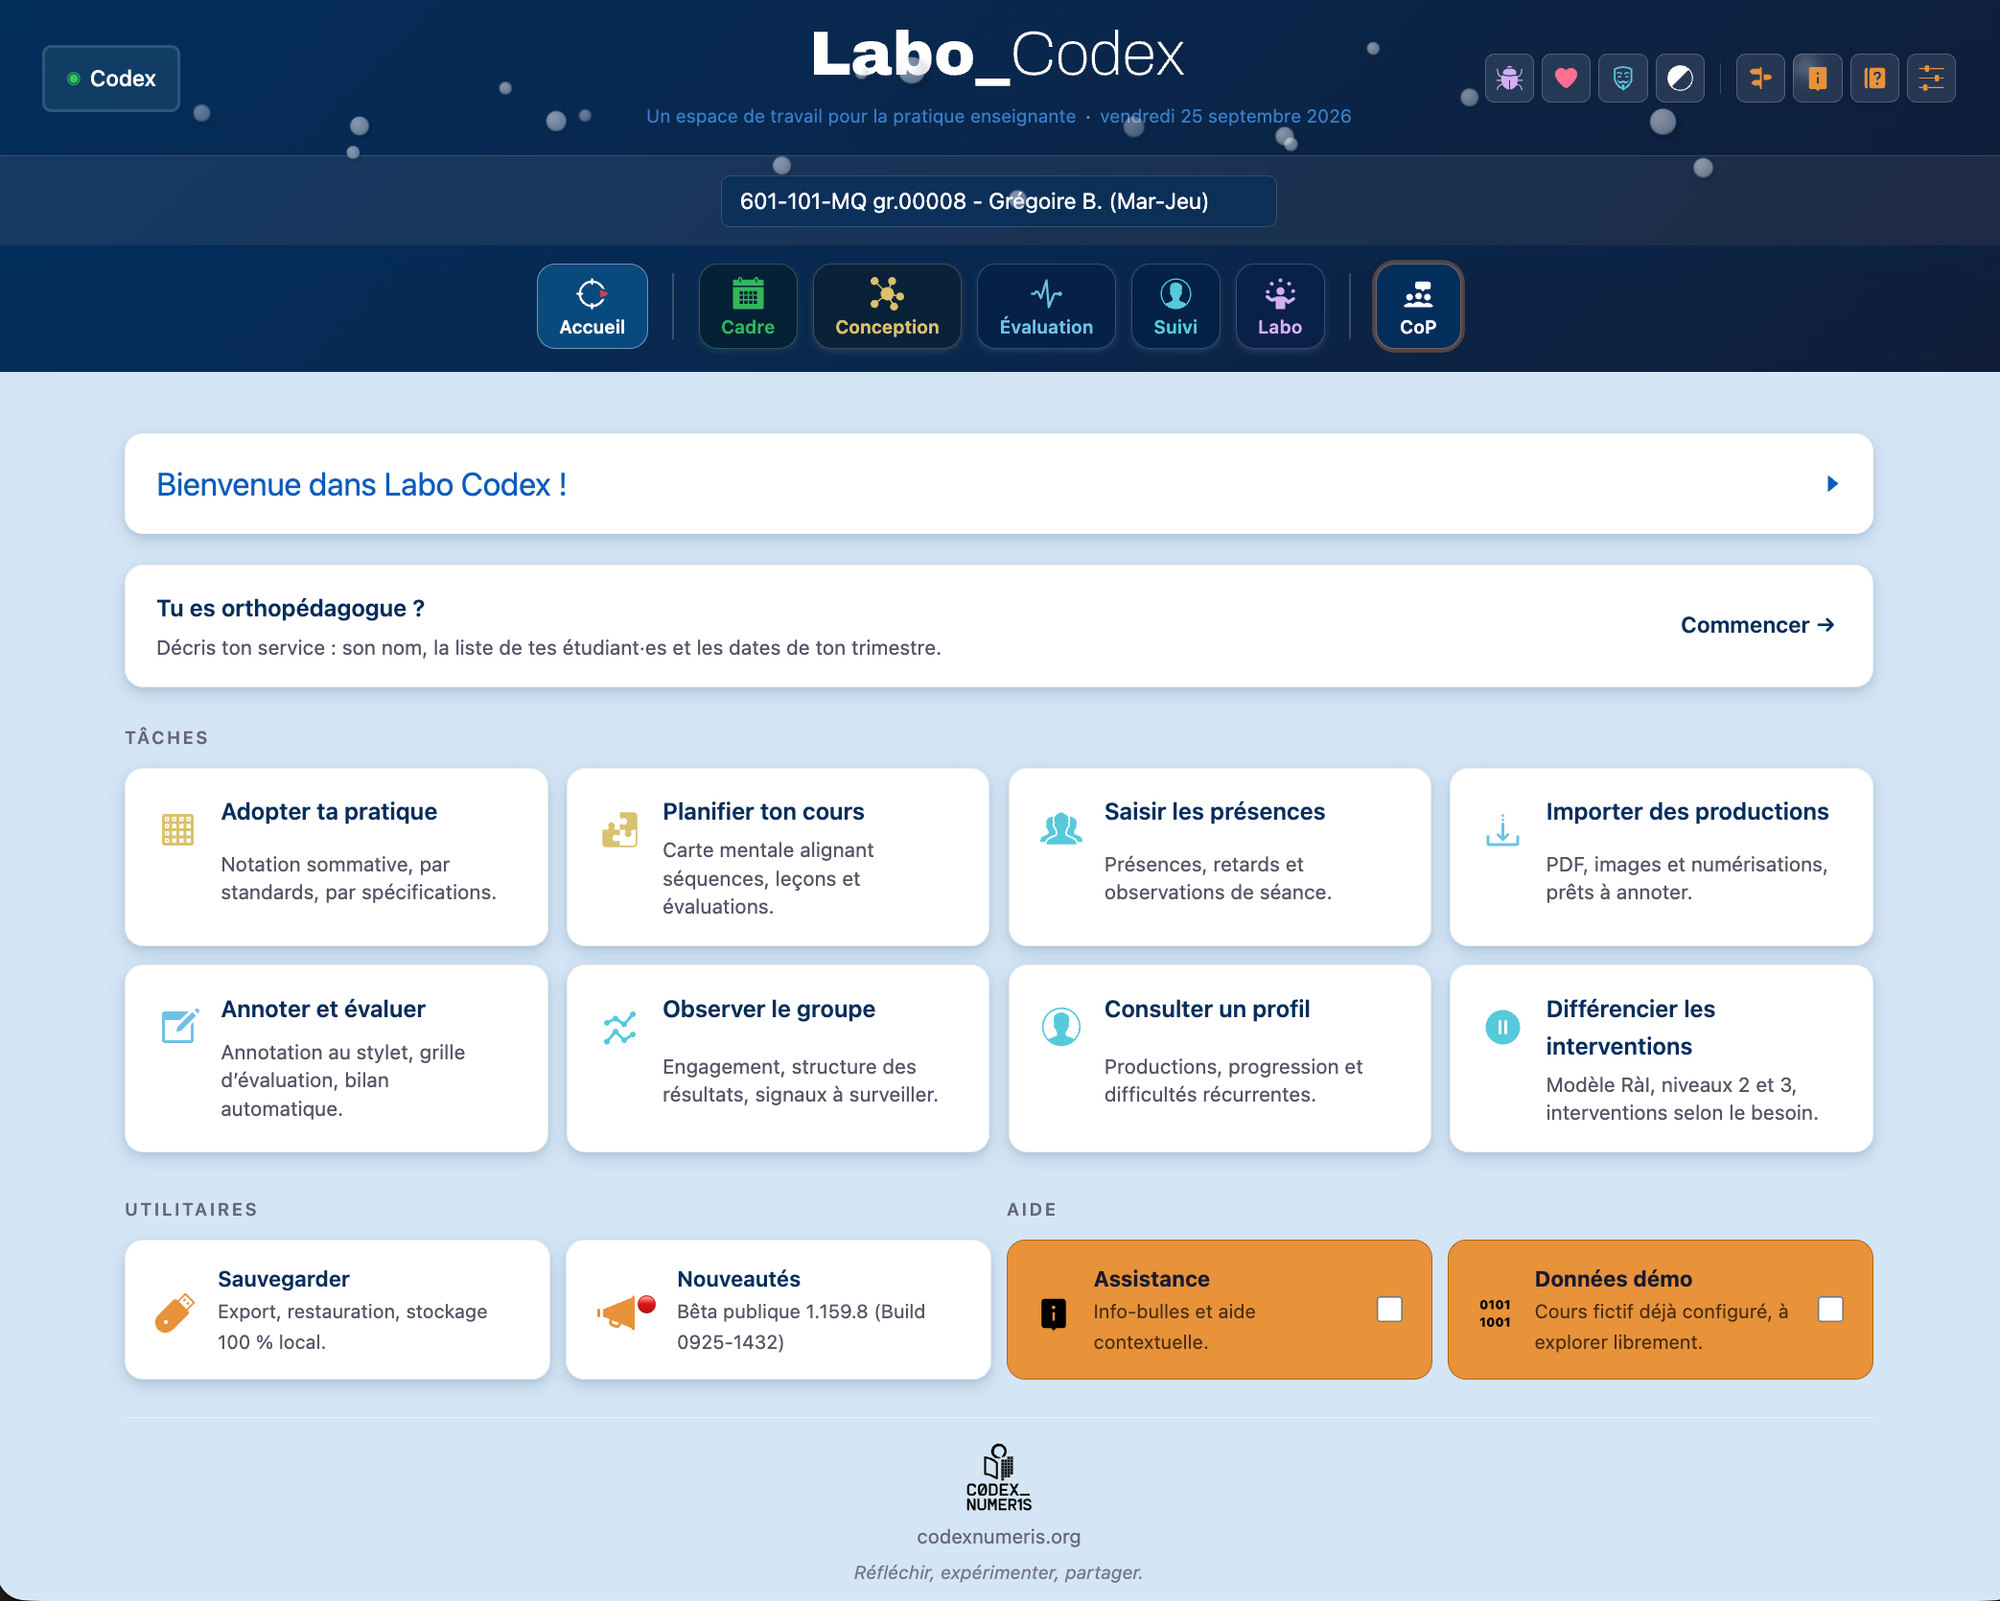Click the Commencer link
The width and height of the screenshot is (2000, 1601).
[1757, 625]
